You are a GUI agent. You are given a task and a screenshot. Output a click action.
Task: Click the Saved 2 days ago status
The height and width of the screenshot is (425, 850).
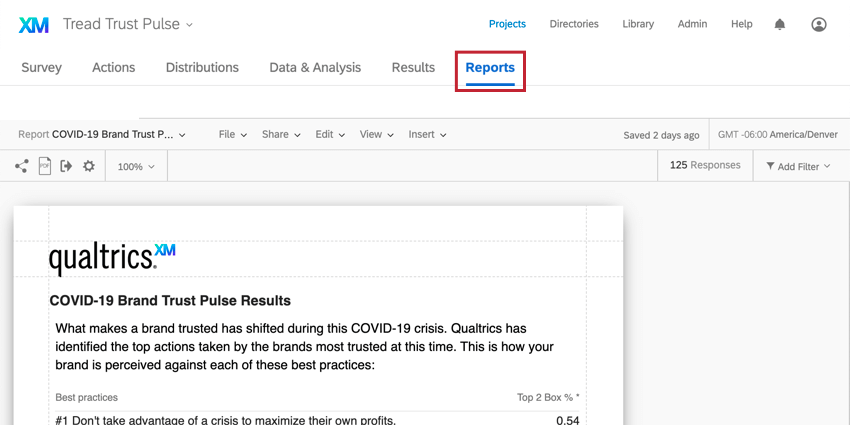coord(661,136)
